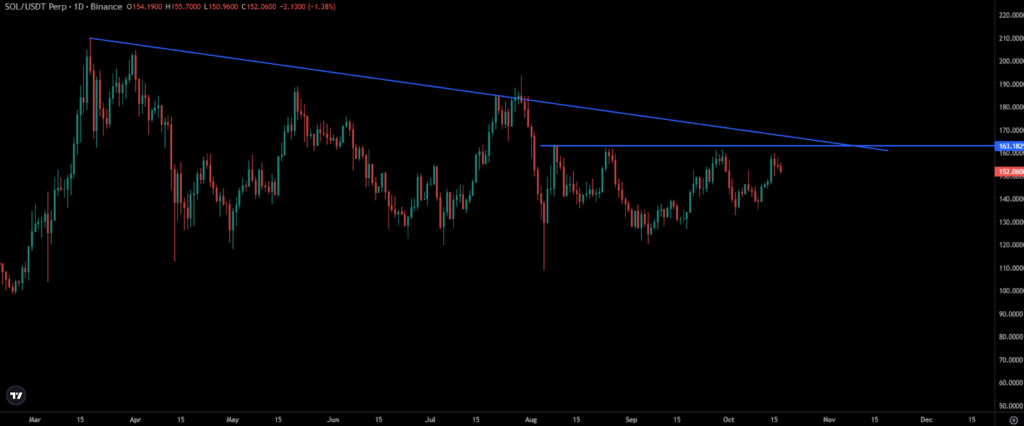Click the 120.000 price axis label
The width and height of the screenshot is (1024, 426).
tap(1010, 245)
